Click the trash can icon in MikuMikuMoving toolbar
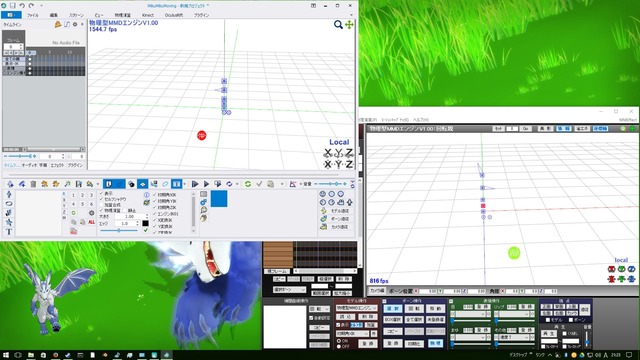Image resolution: width=640 pixels, height=360 pixels. [x=33, y=184]
